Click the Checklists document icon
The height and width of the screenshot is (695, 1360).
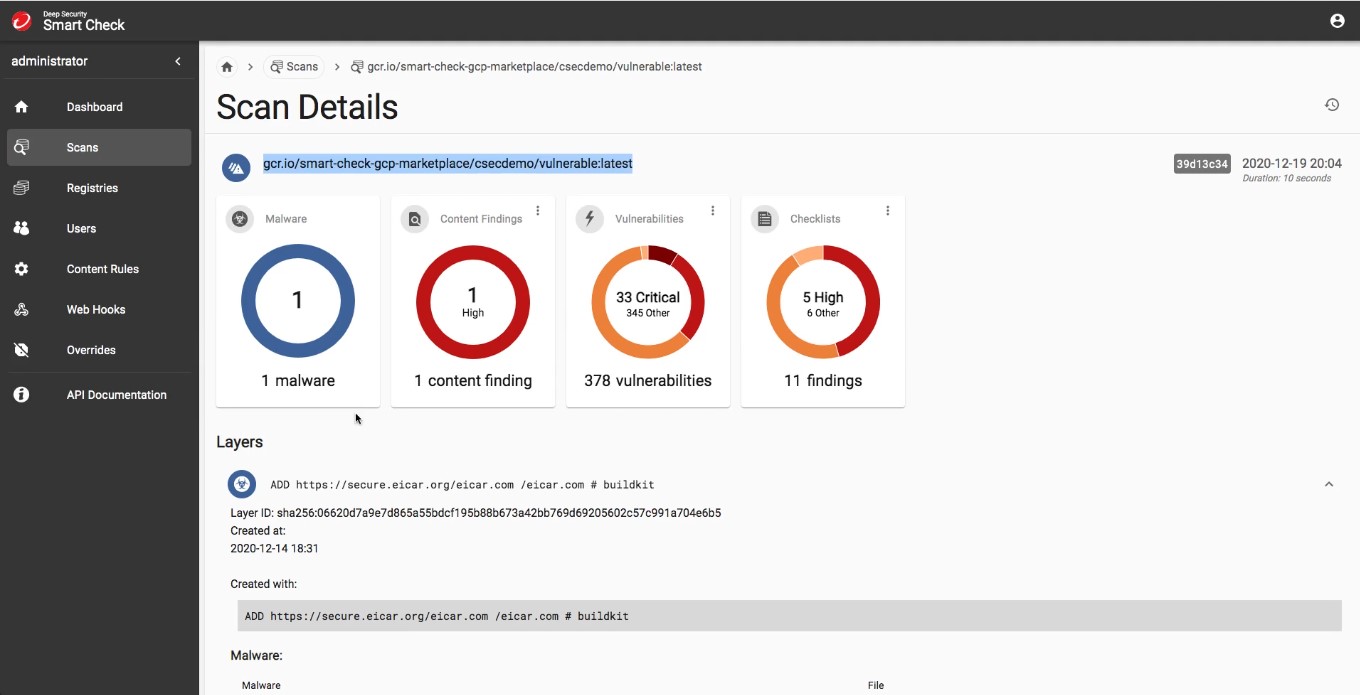pyautogui.click(x=765, y=219)
